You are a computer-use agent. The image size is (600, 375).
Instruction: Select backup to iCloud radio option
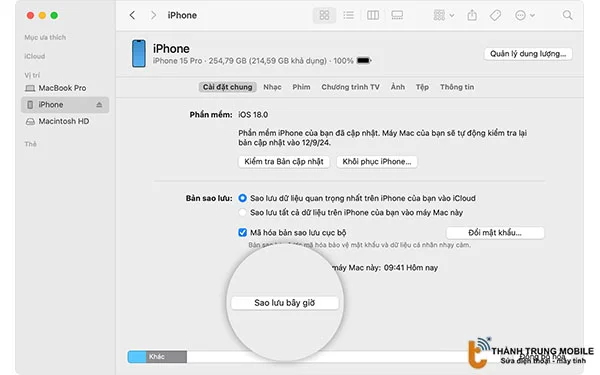[x=242, y=198]
